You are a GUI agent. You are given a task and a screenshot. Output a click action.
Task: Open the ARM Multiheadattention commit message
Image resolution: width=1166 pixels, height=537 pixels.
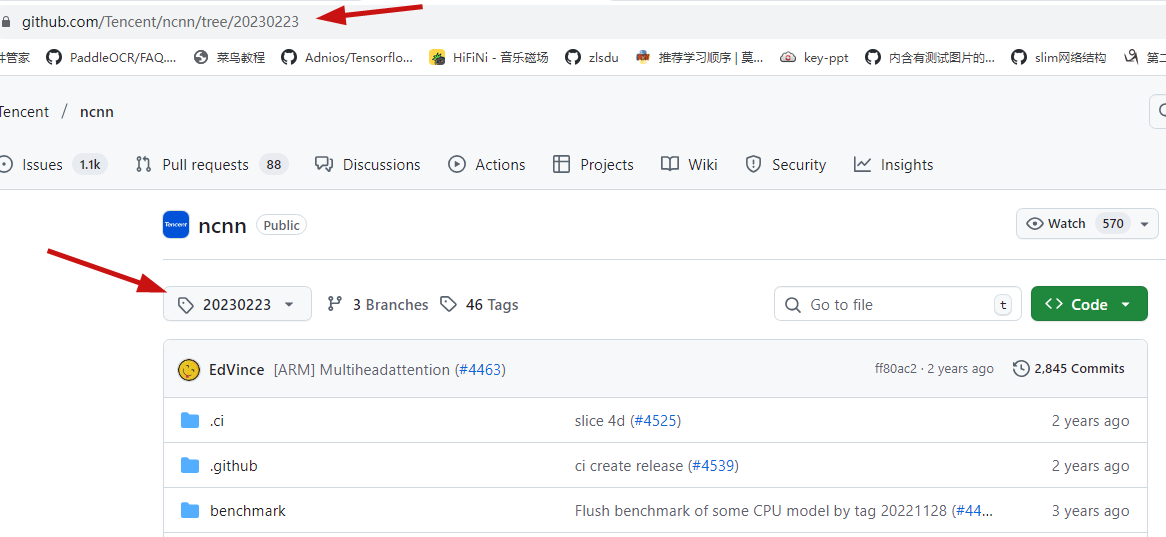(x=361, y=370)
